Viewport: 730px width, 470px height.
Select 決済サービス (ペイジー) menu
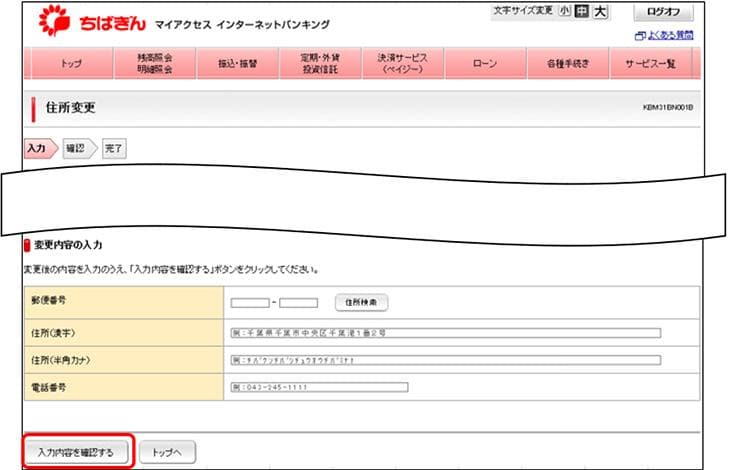tap(402, 64)
